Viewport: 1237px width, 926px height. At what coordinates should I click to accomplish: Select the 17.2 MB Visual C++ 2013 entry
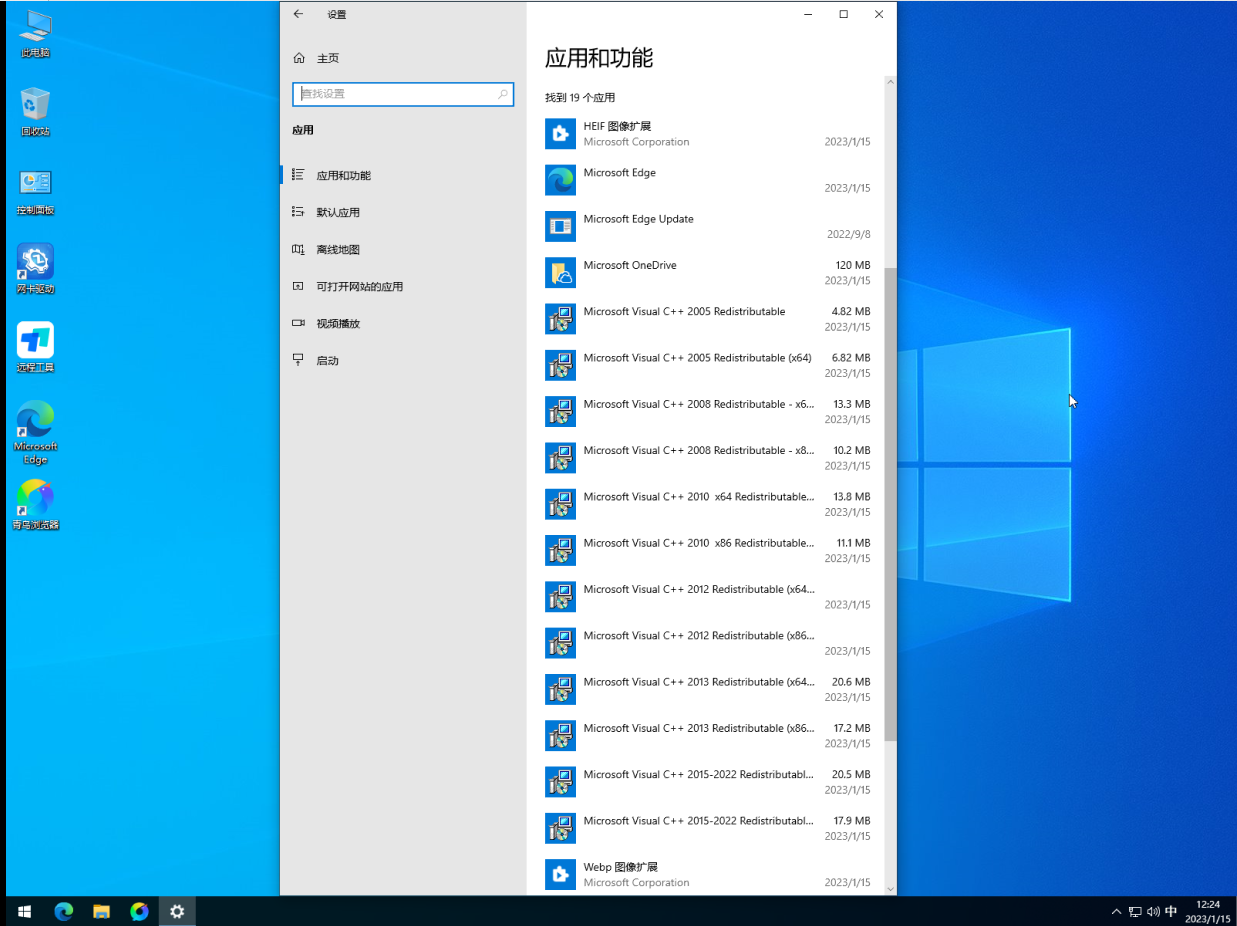(x=708, y=736)
